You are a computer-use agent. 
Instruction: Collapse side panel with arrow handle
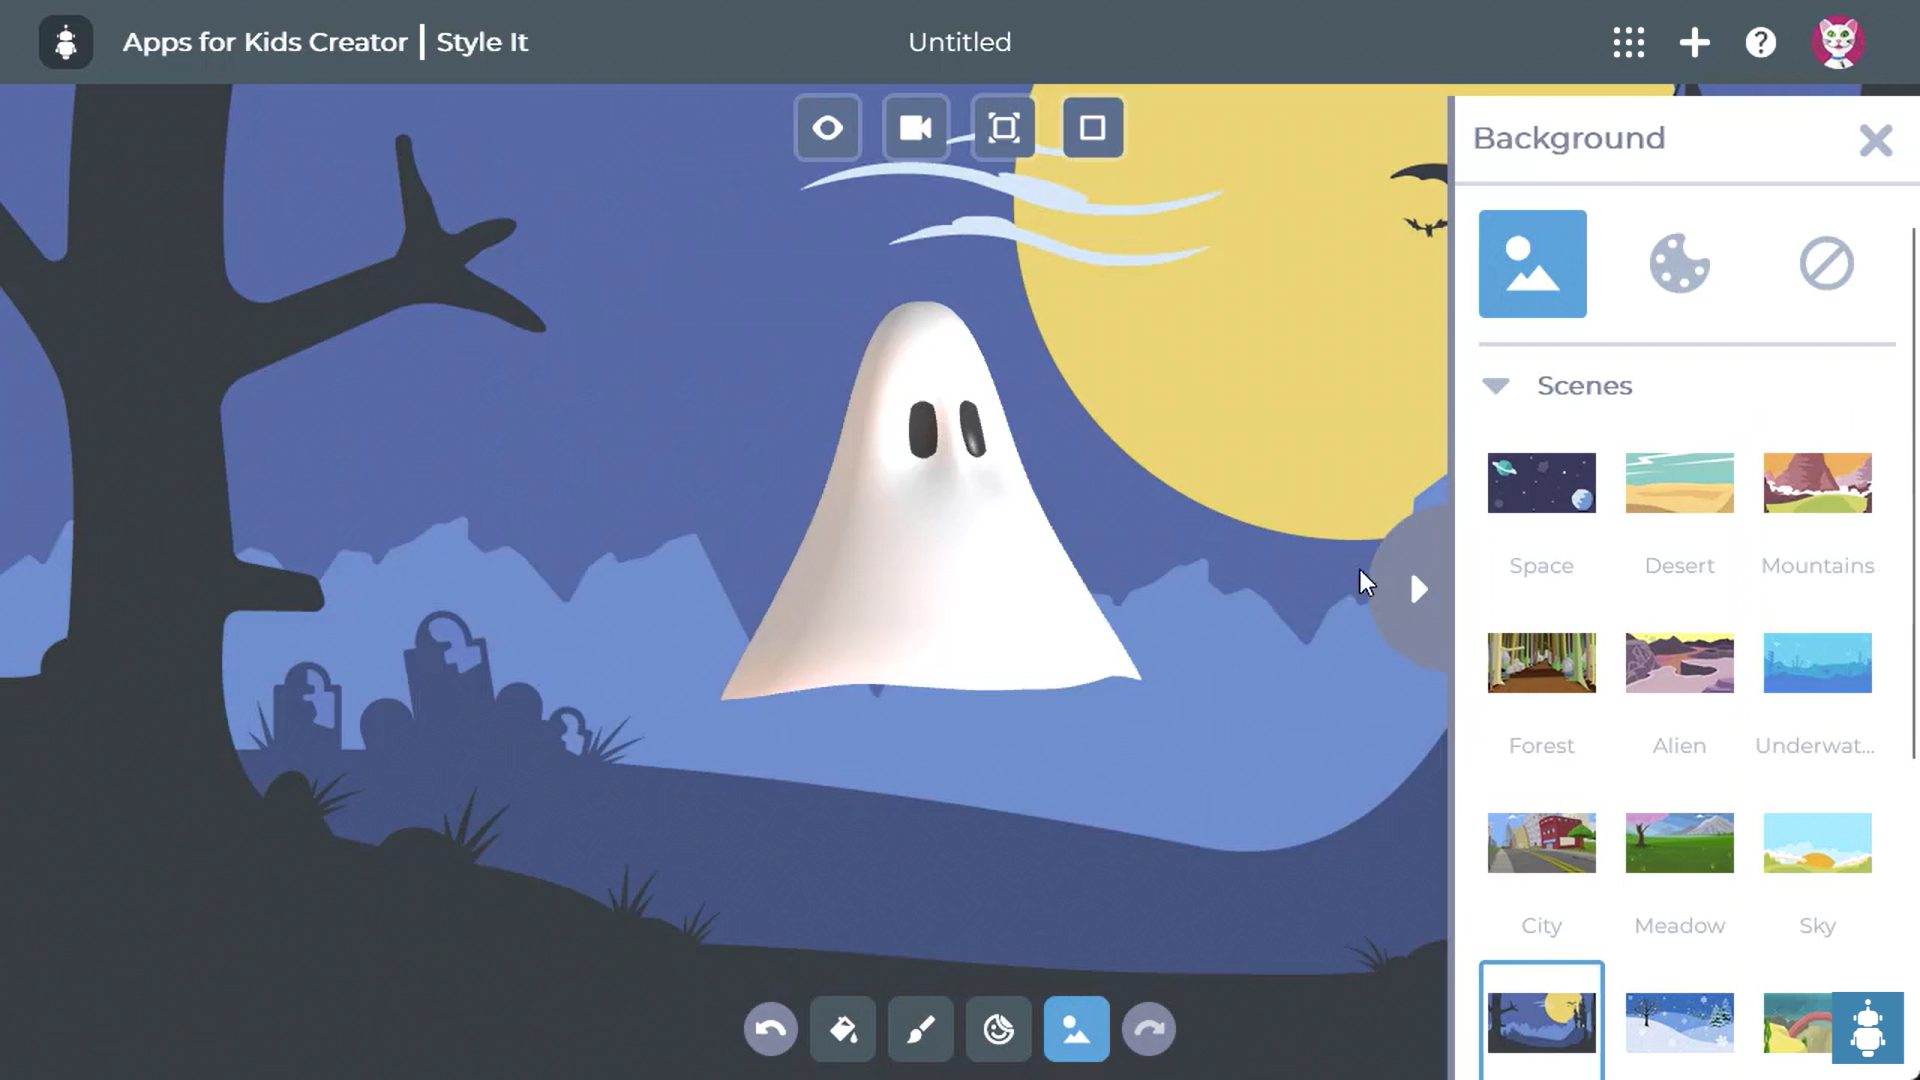pos(1418,589)
